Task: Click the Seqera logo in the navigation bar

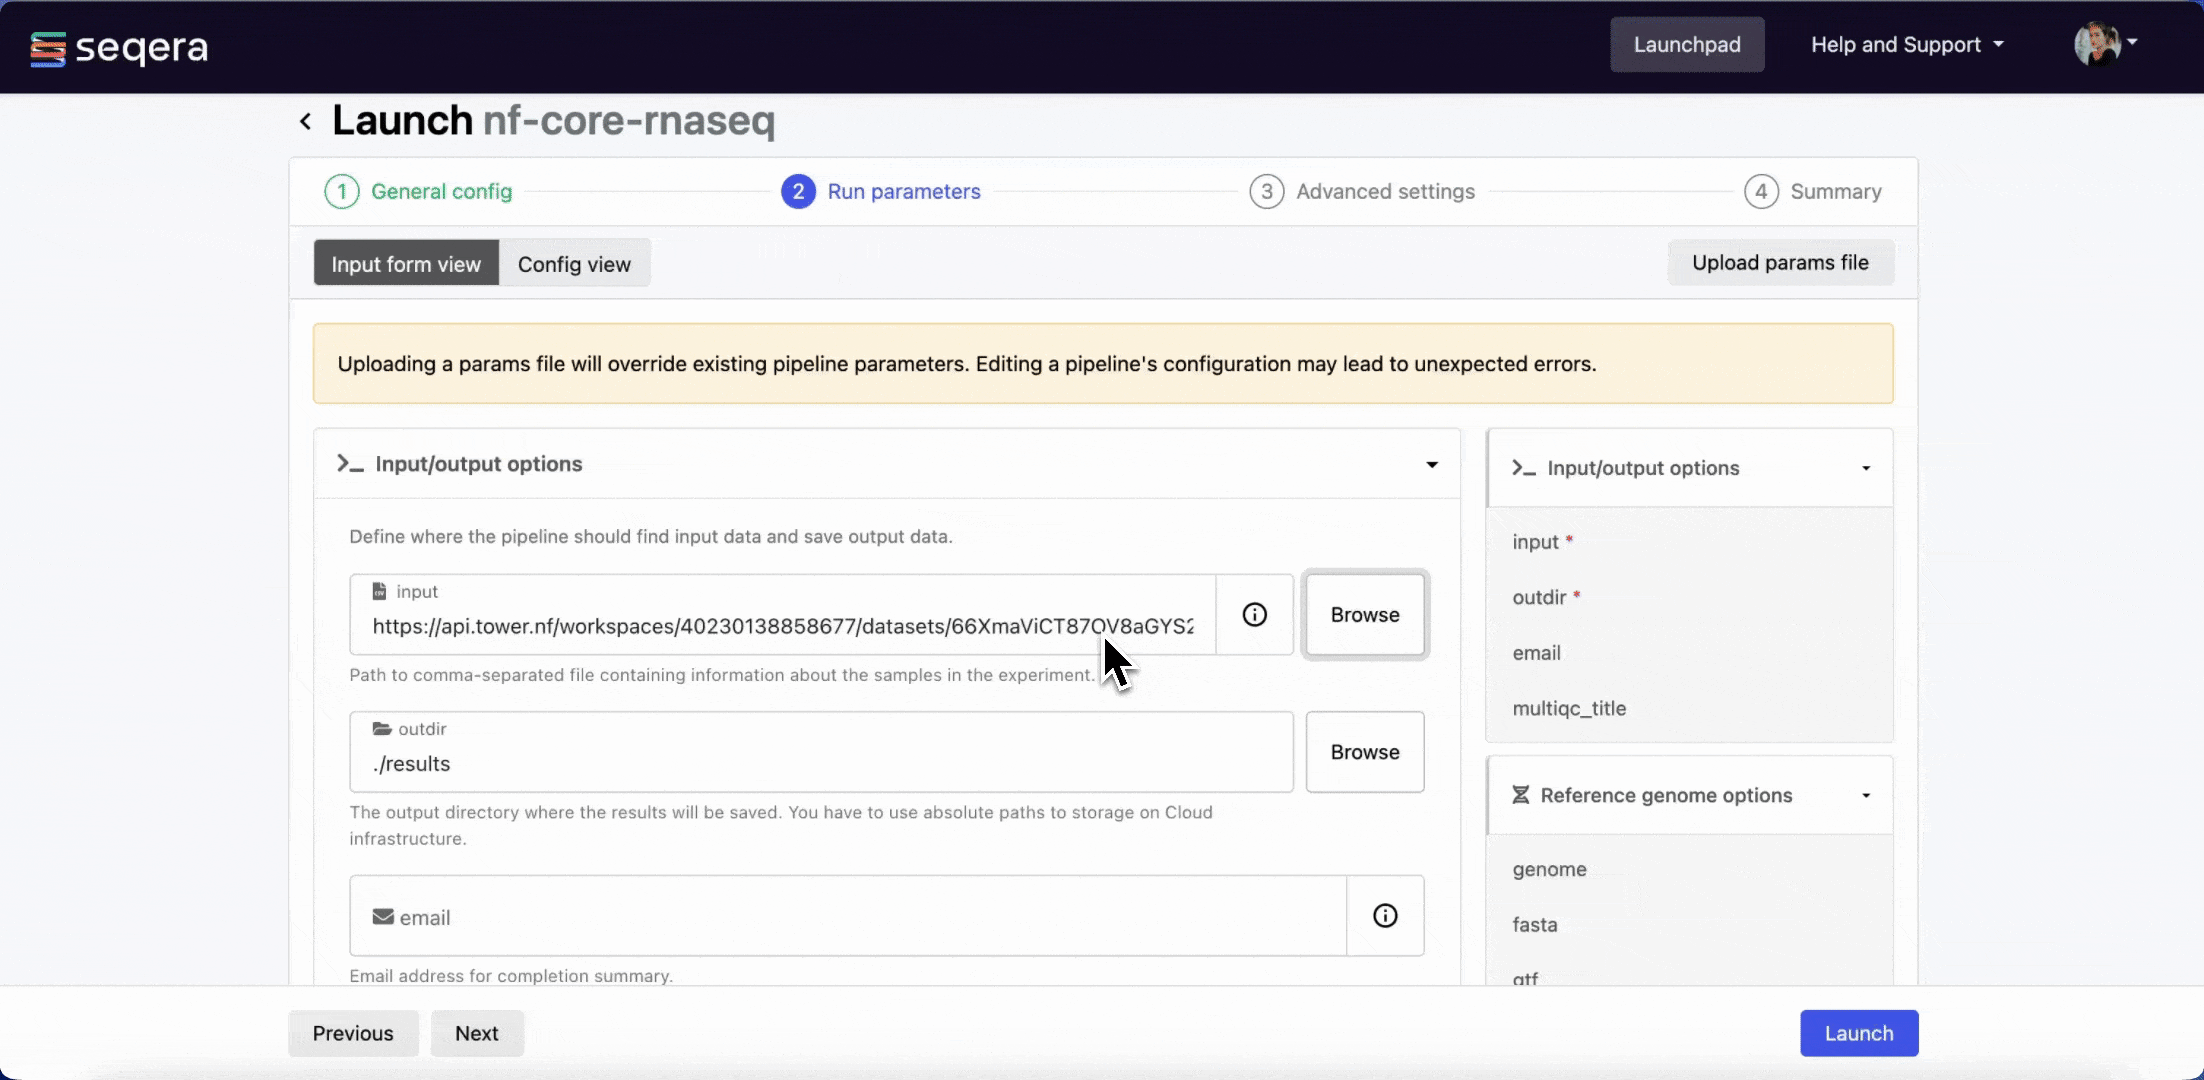Action: [x=117, y=47]
